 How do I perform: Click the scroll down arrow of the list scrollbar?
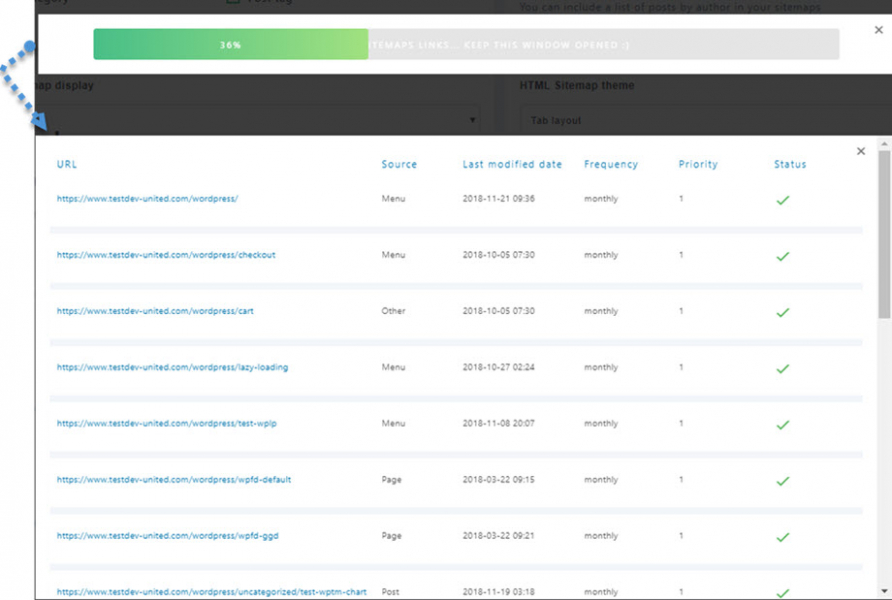click(884, 590)
